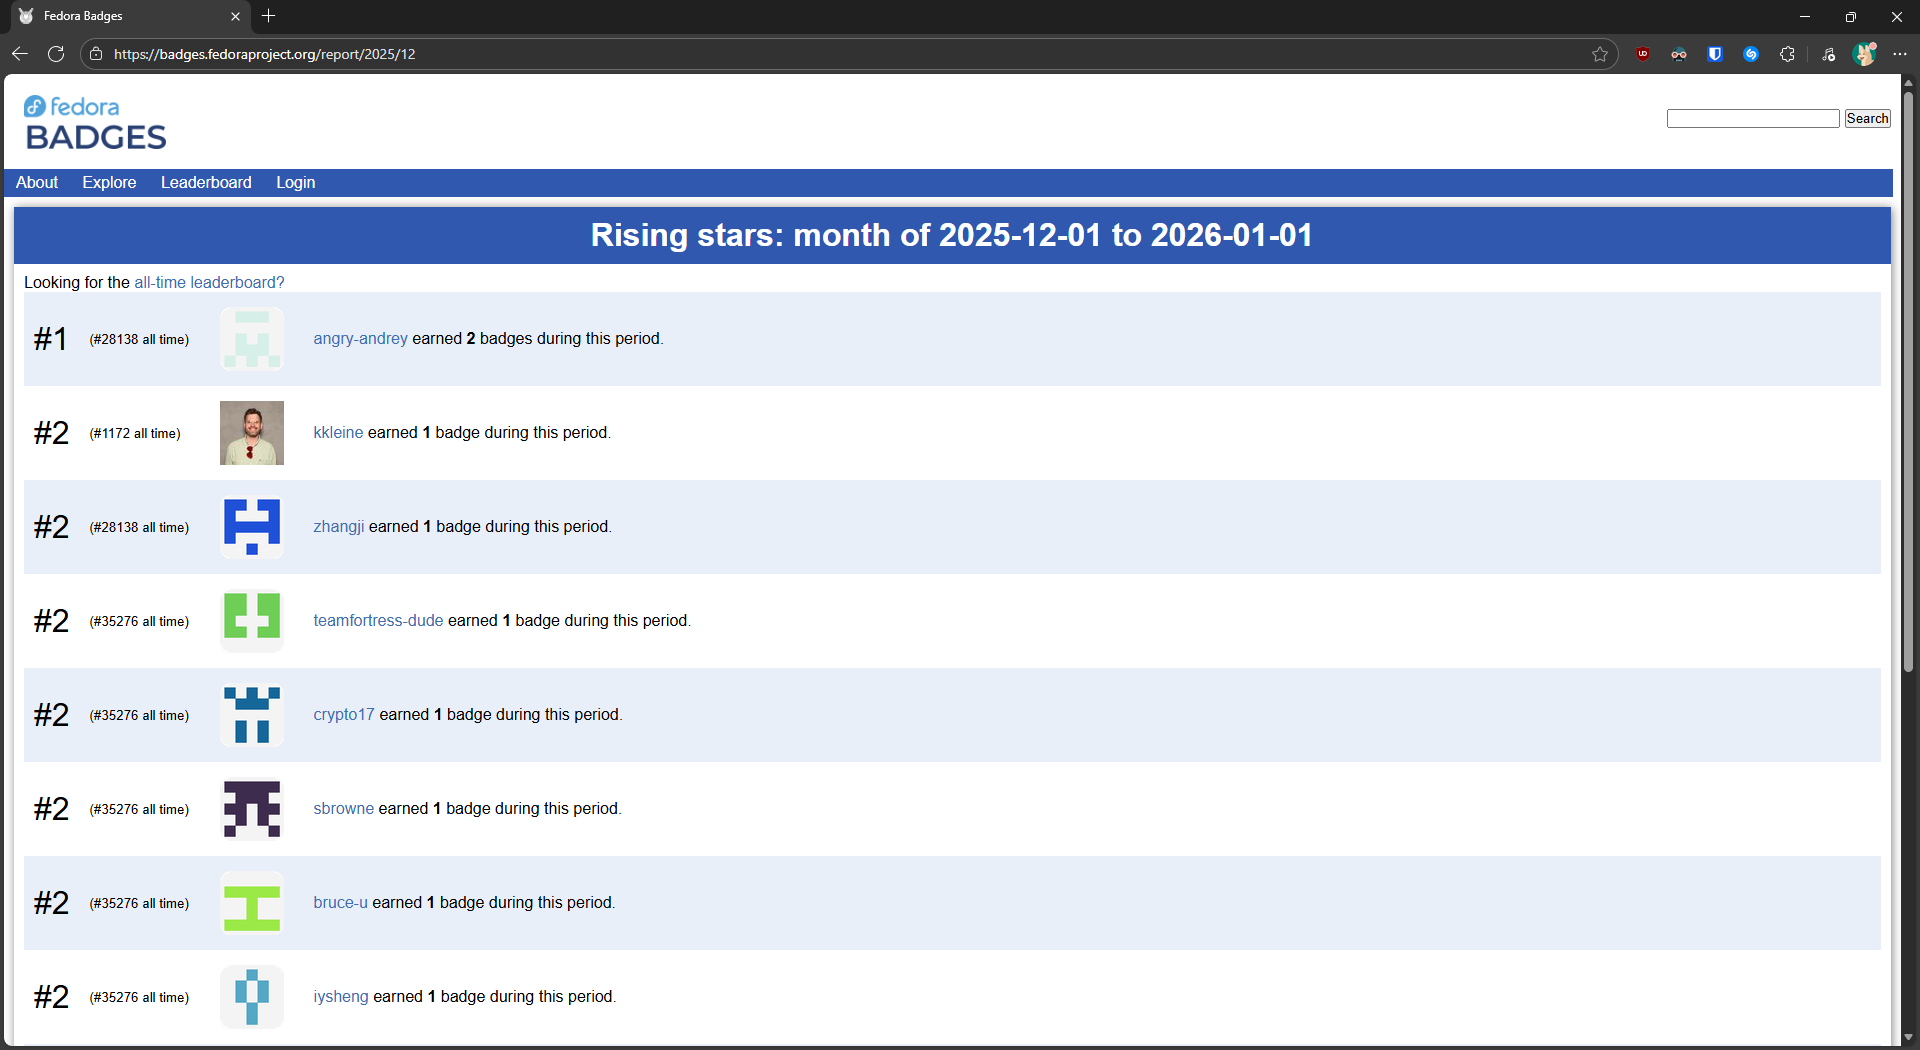This screenshot has width=1920, height=1050.
Task: Open the Bitwarden shield extension icon
Action: pos(1715,54)
